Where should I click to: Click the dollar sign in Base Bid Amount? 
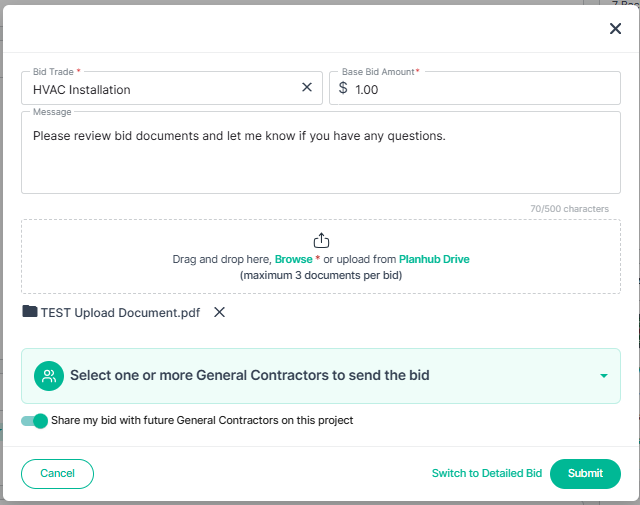(343, 88)
